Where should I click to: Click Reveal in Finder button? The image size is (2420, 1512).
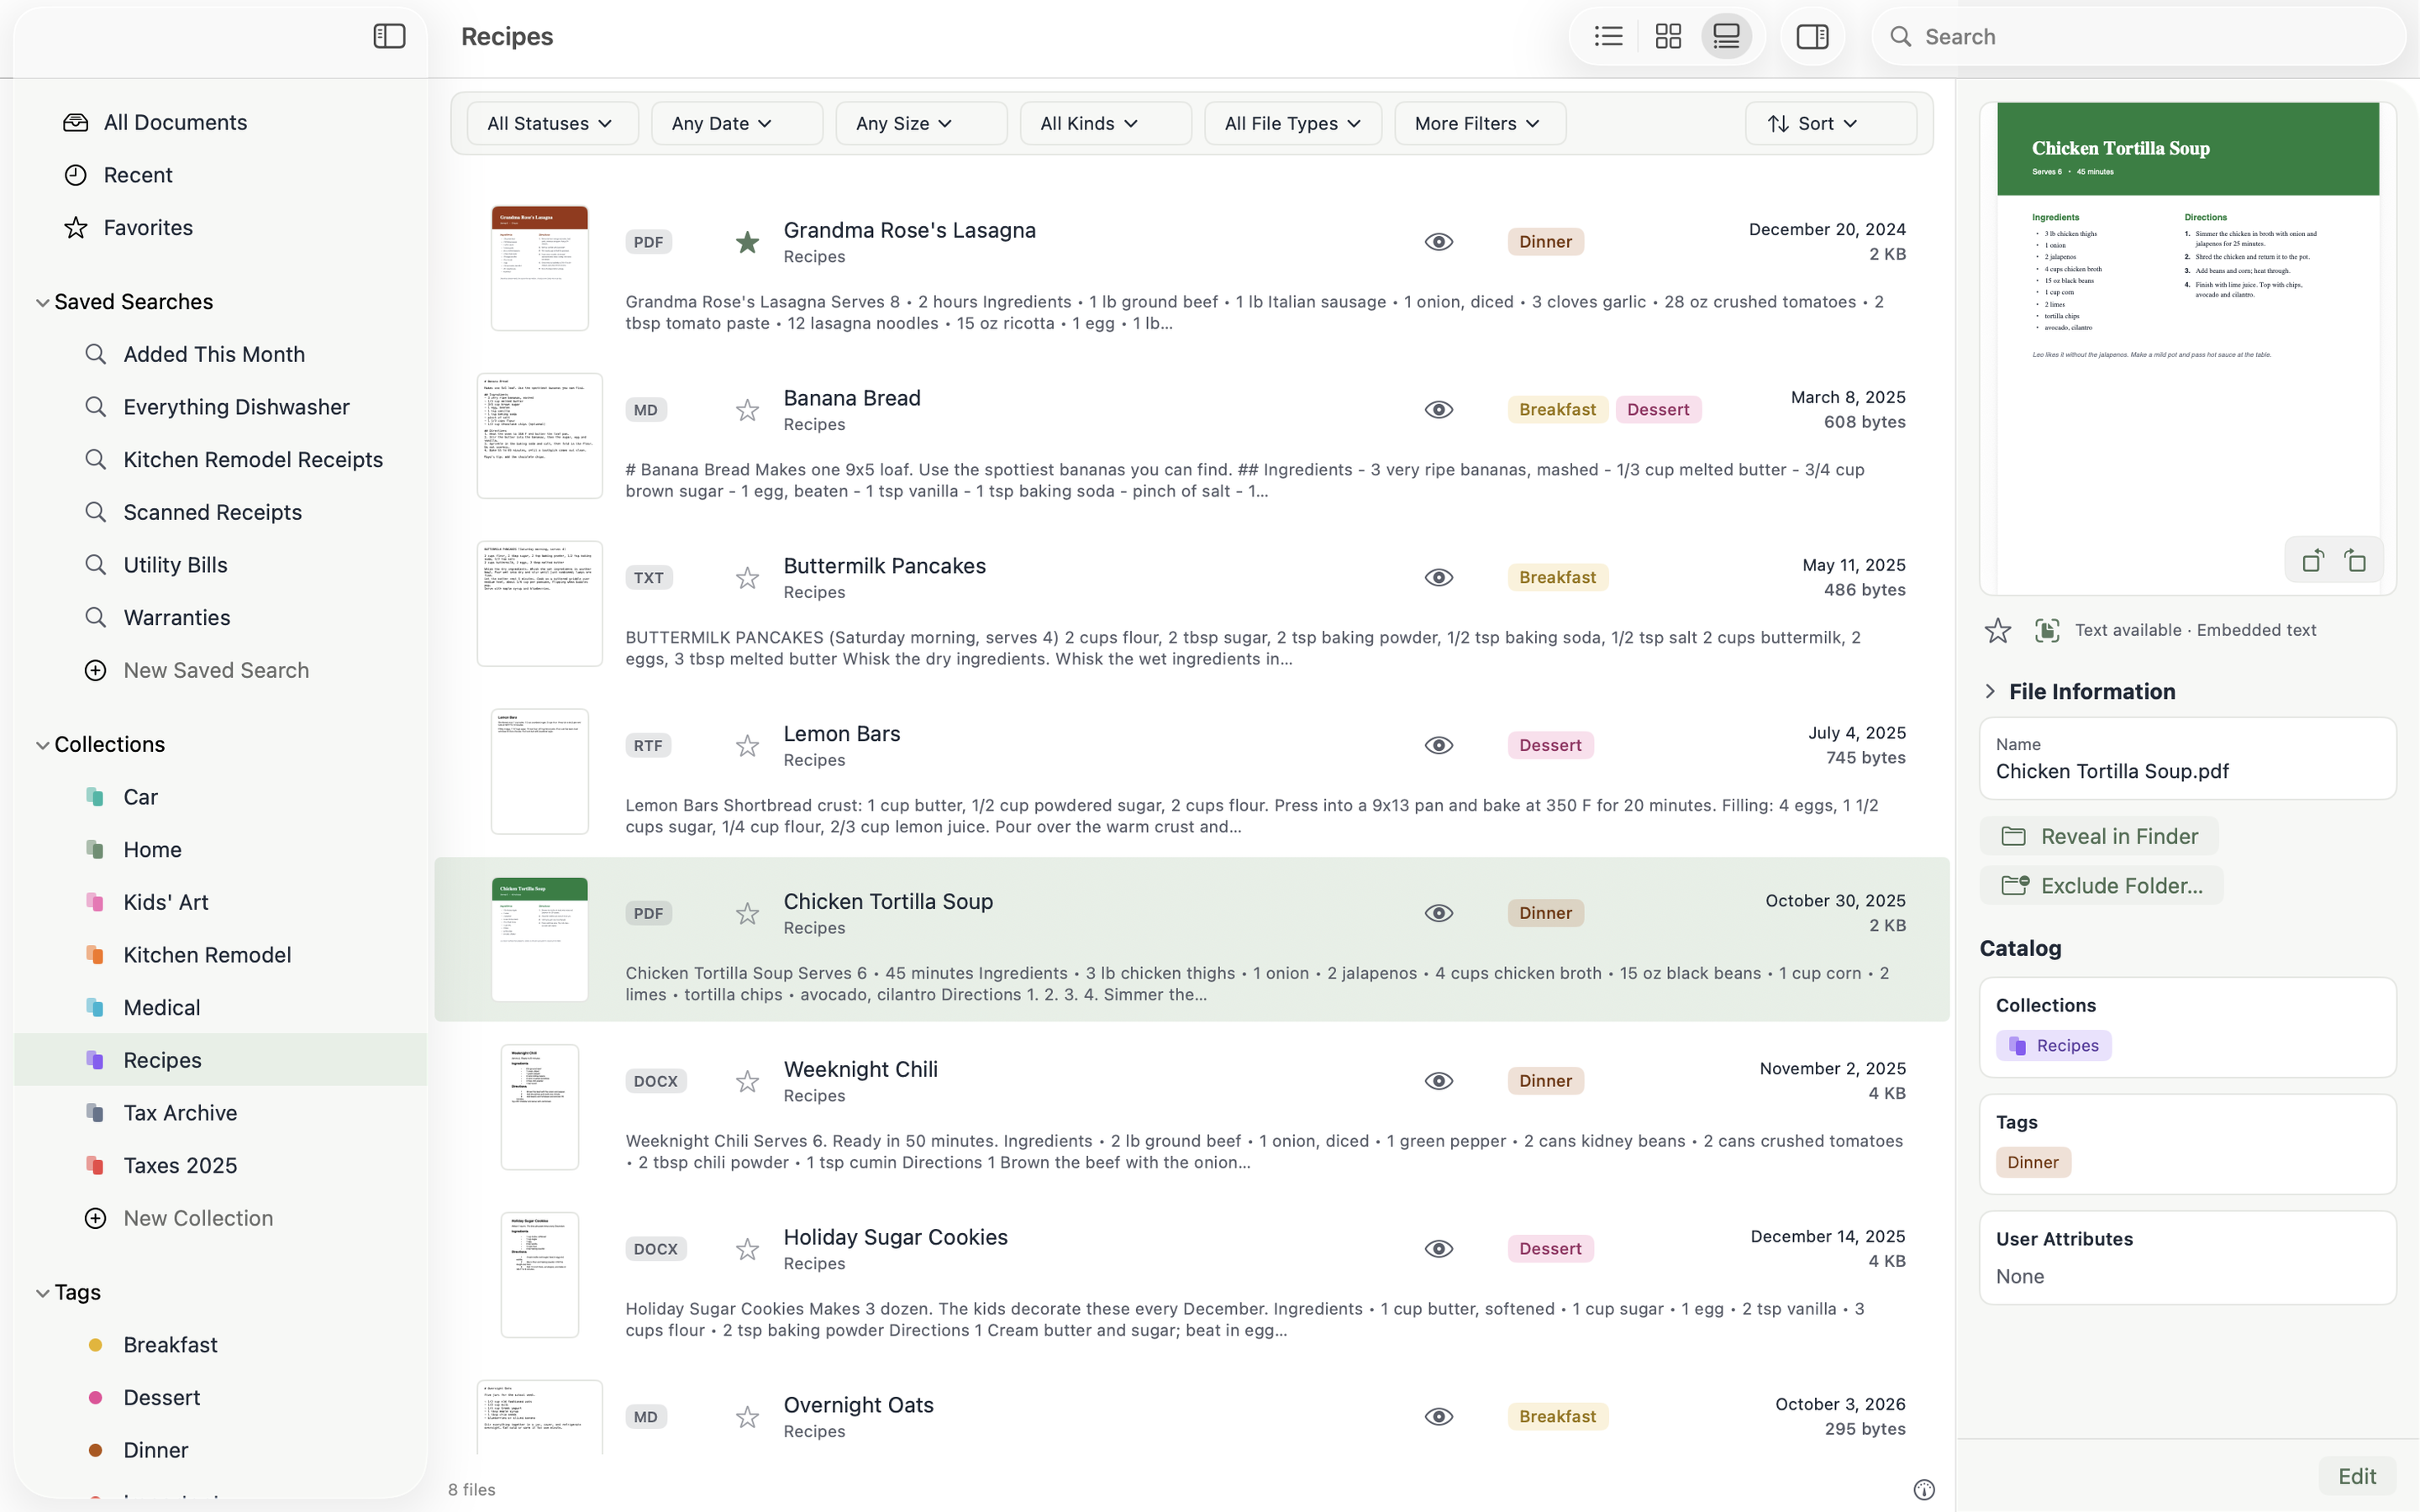(x=2099, y=836)
